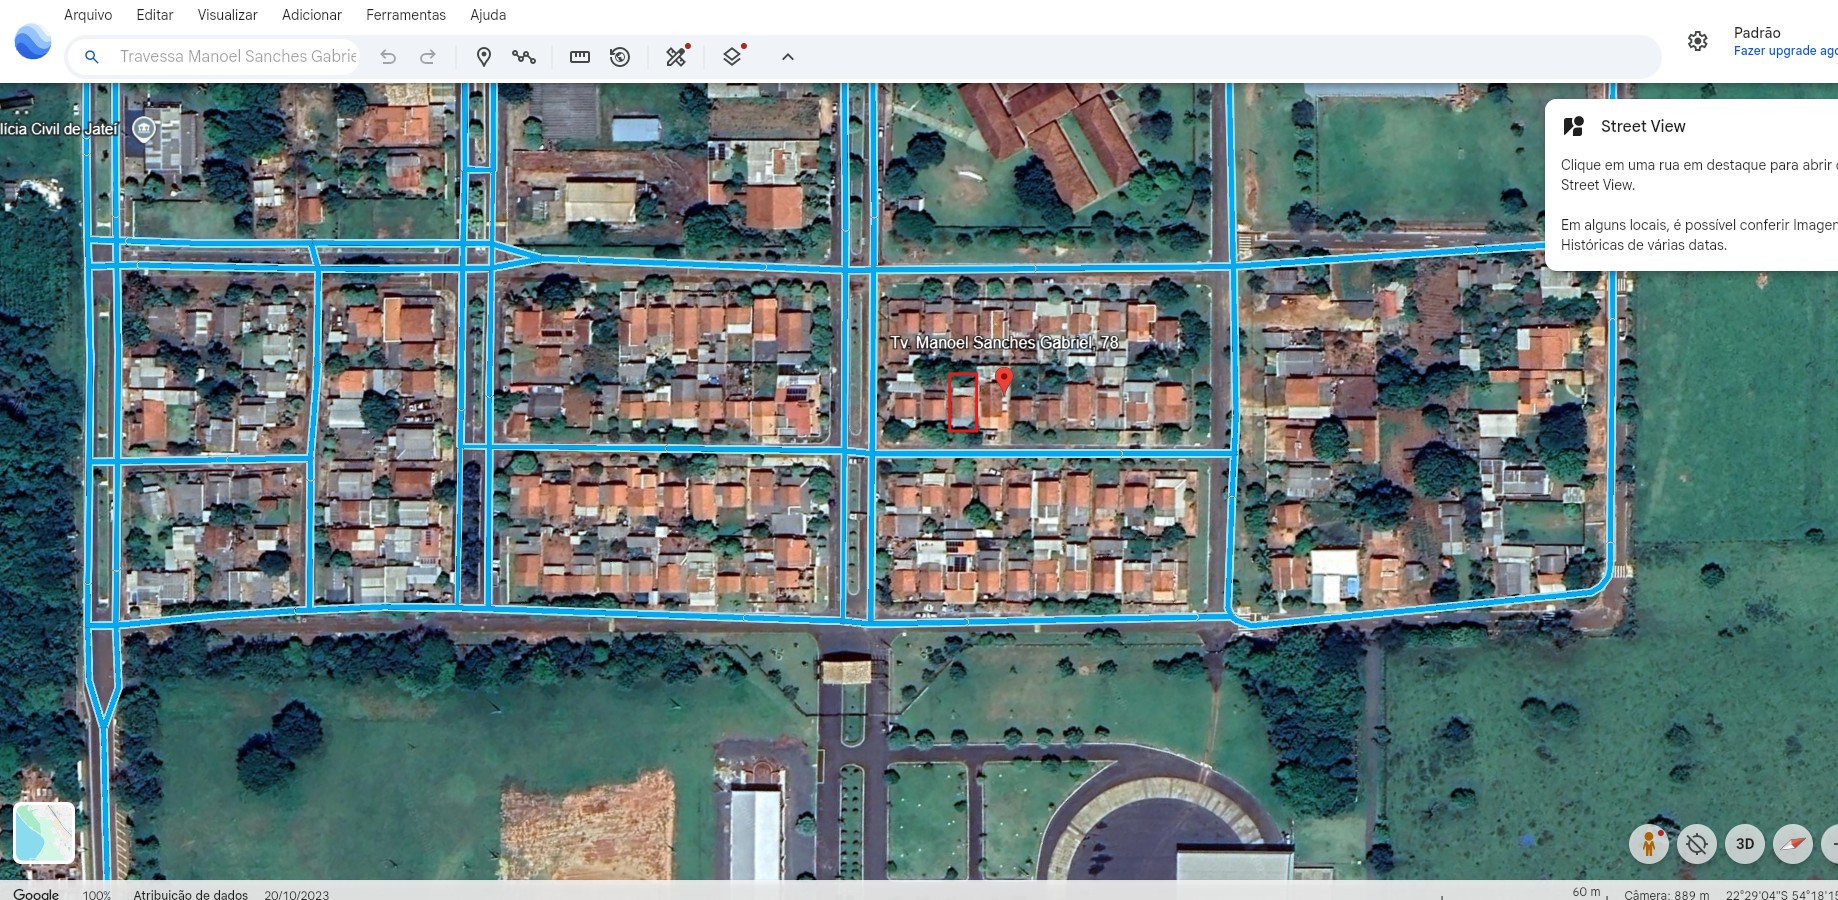Image resolution: width=1838 pixels, height=900 pixels.
Task: Open settings gear icon
Action: tap(1698, 41)
